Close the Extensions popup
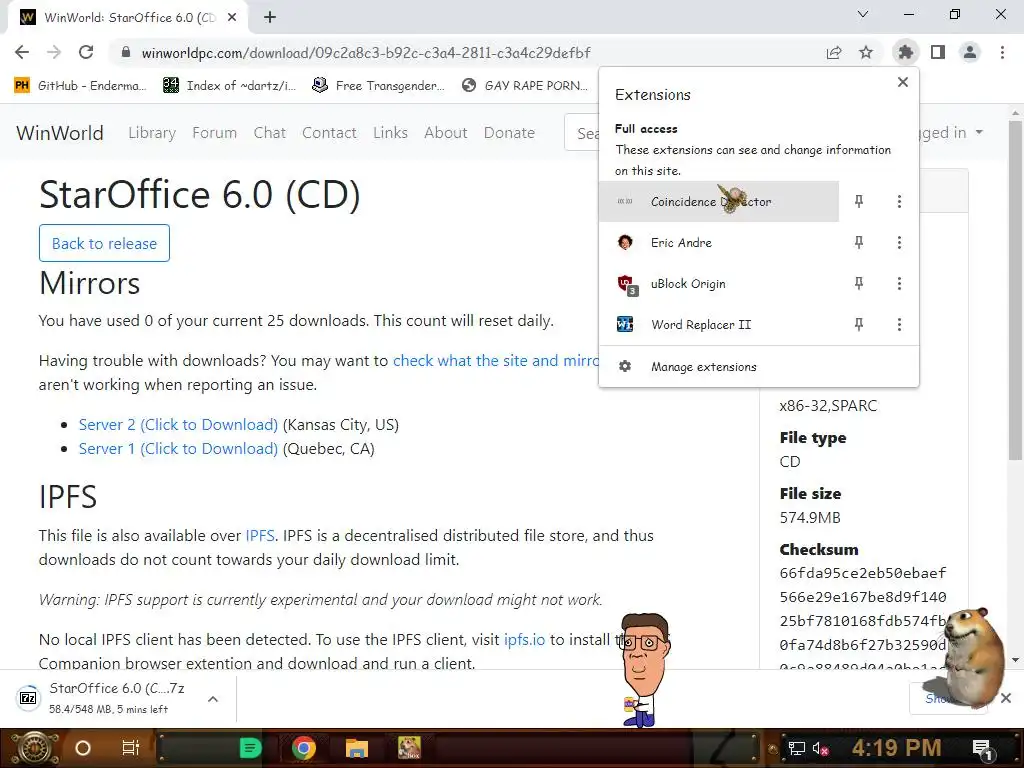The width and height of the screenshot is (1024, 768). coord(903,82)
